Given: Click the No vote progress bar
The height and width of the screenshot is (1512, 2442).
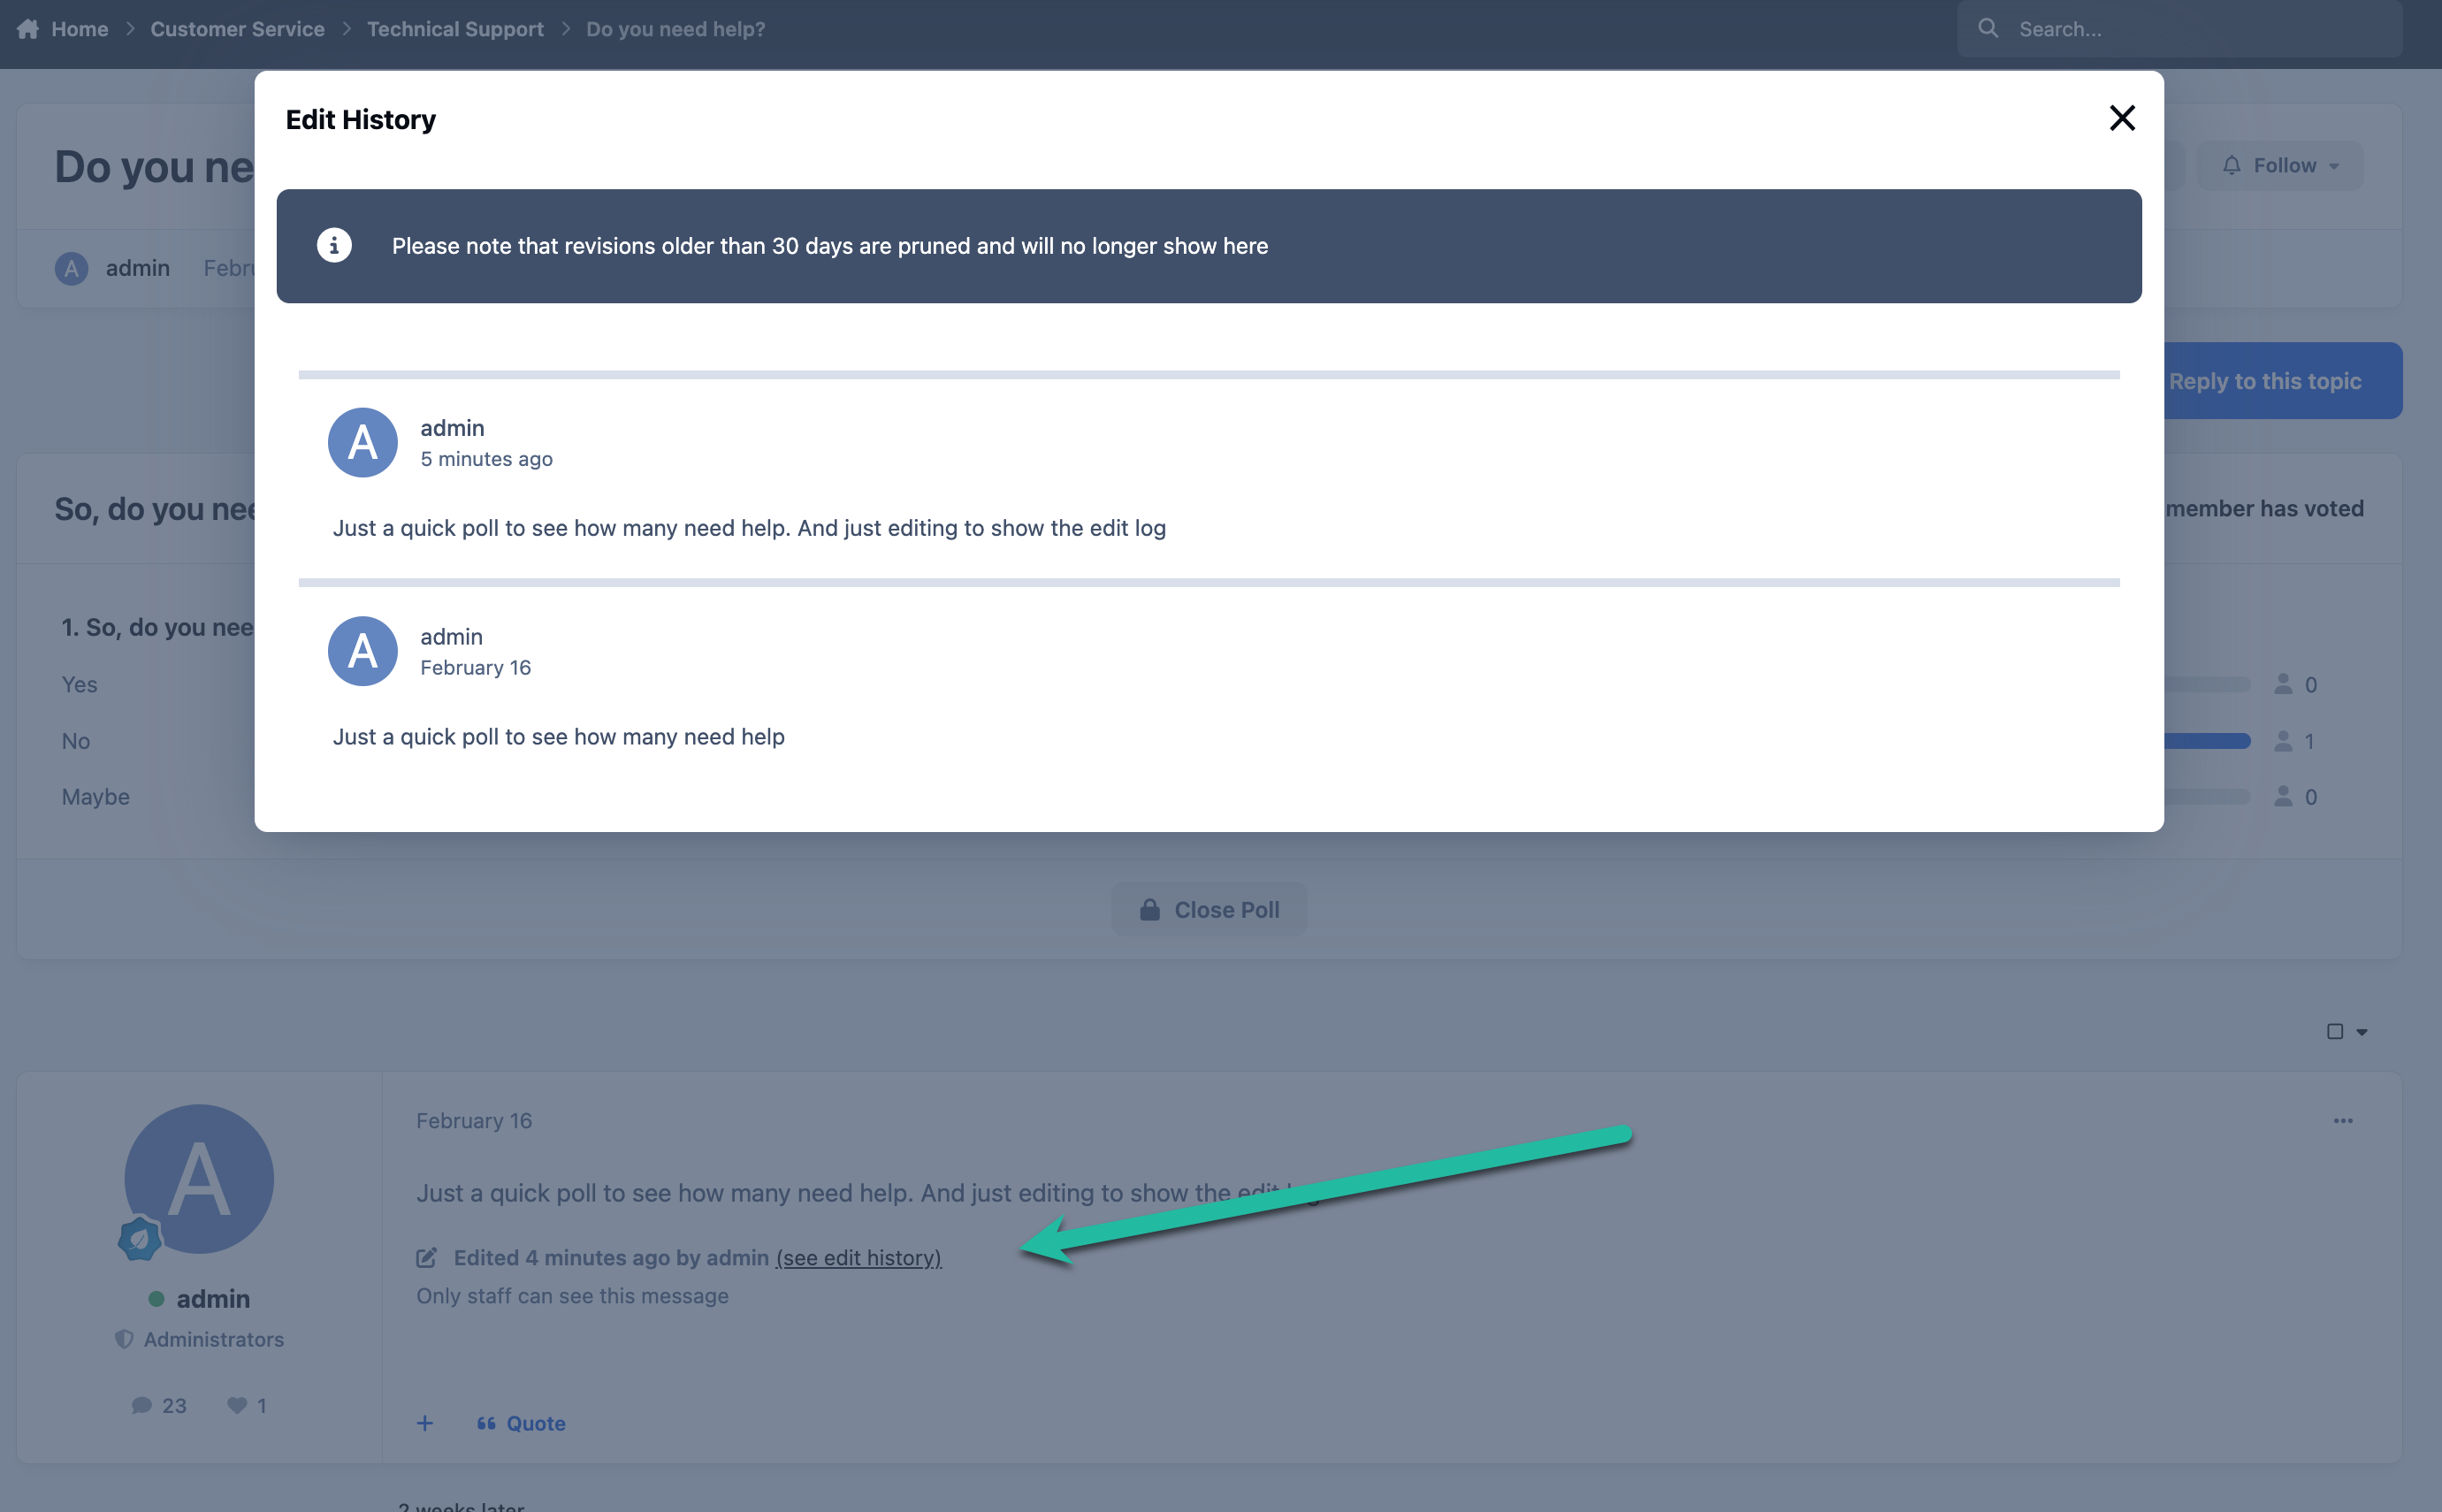Looking at the screenshot, I should pyautogui.click(x=2207, y=741).
